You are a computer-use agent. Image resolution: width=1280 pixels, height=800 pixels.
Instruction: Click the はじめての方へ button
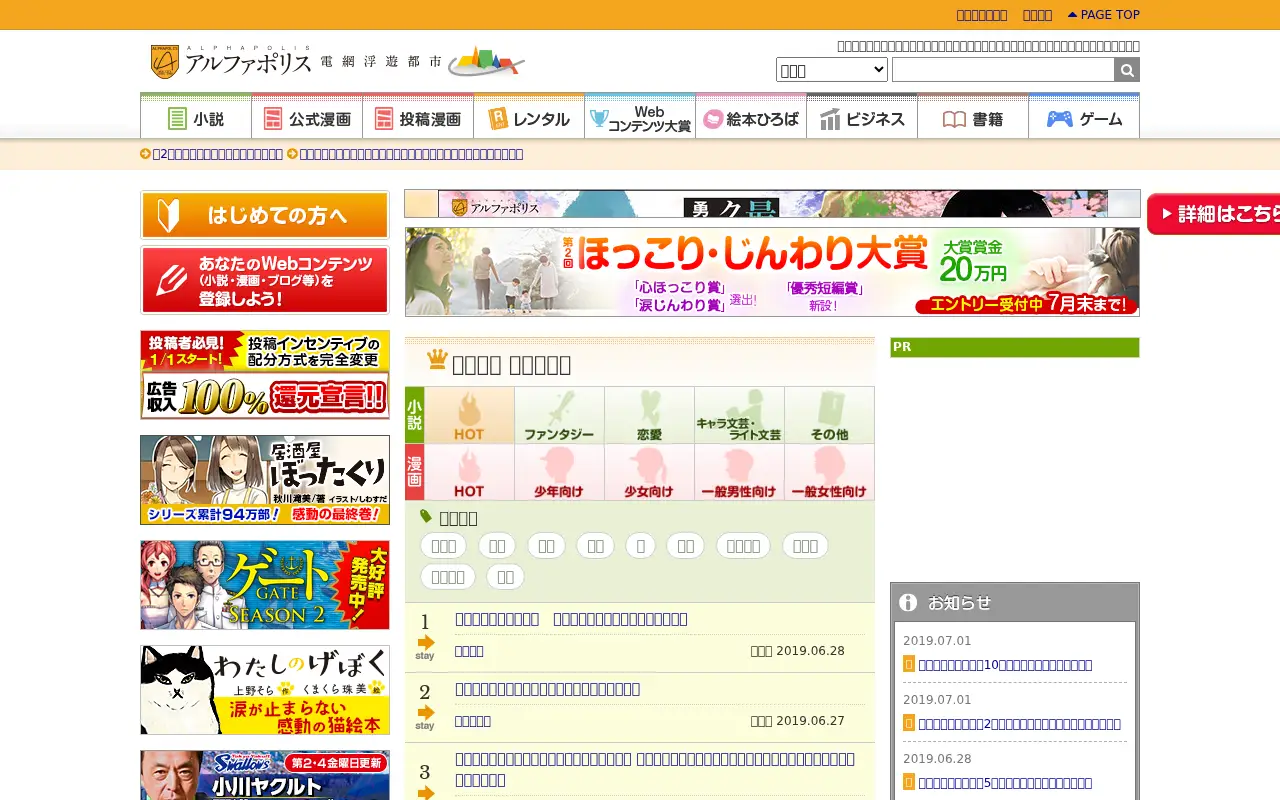tap(265, 215)
